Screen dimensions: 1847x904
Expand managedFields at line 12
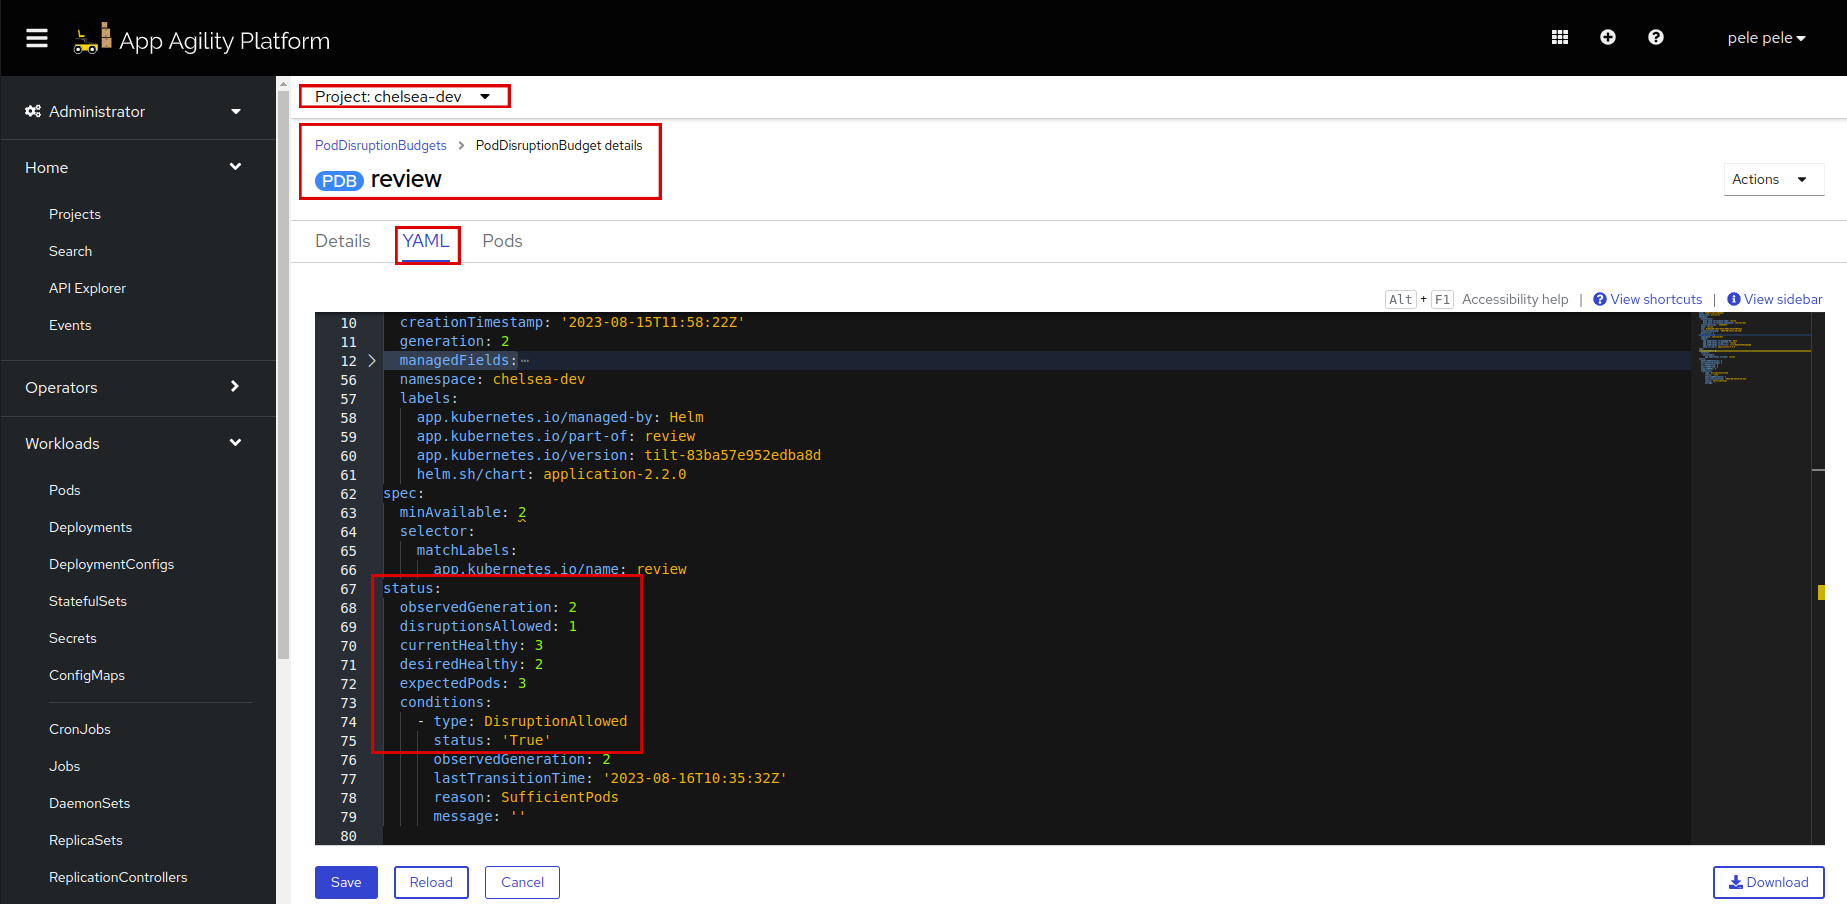(371, 360)
